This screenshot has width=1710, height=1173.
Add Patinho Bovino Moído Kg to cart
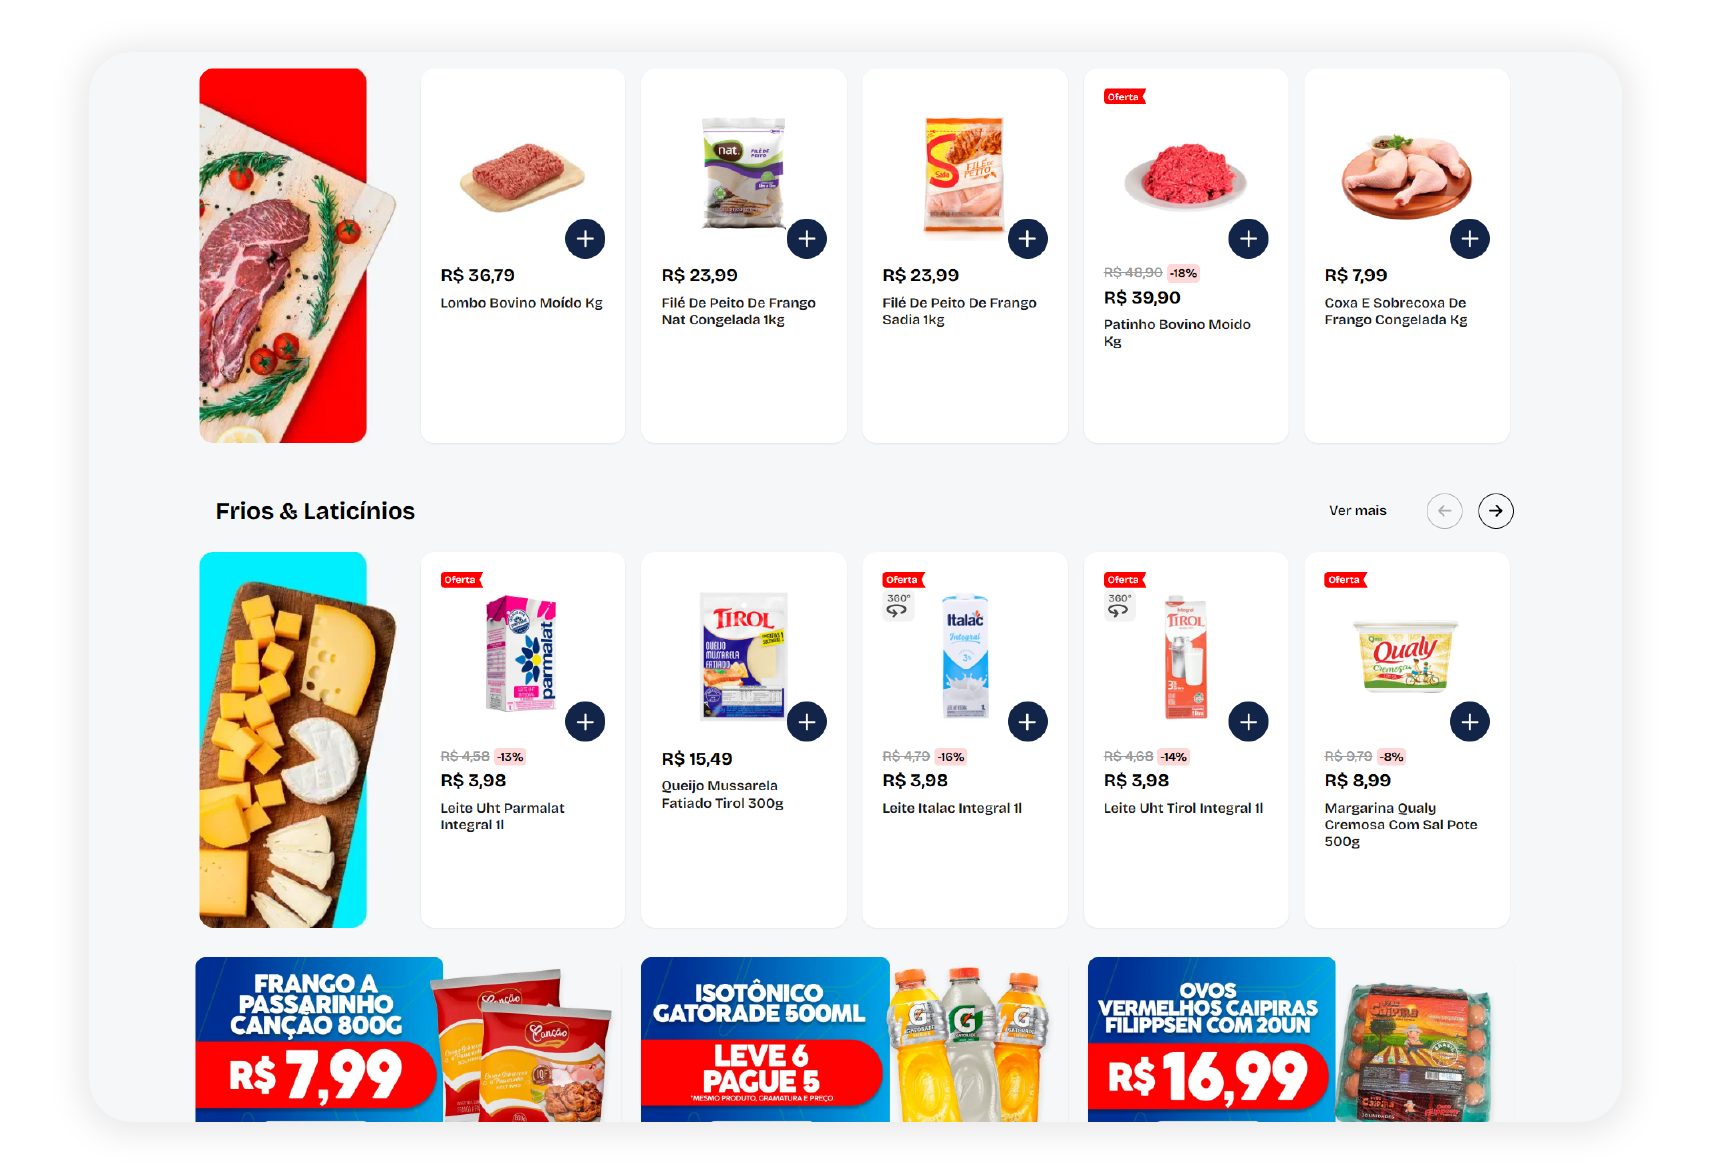[1249, 239]
